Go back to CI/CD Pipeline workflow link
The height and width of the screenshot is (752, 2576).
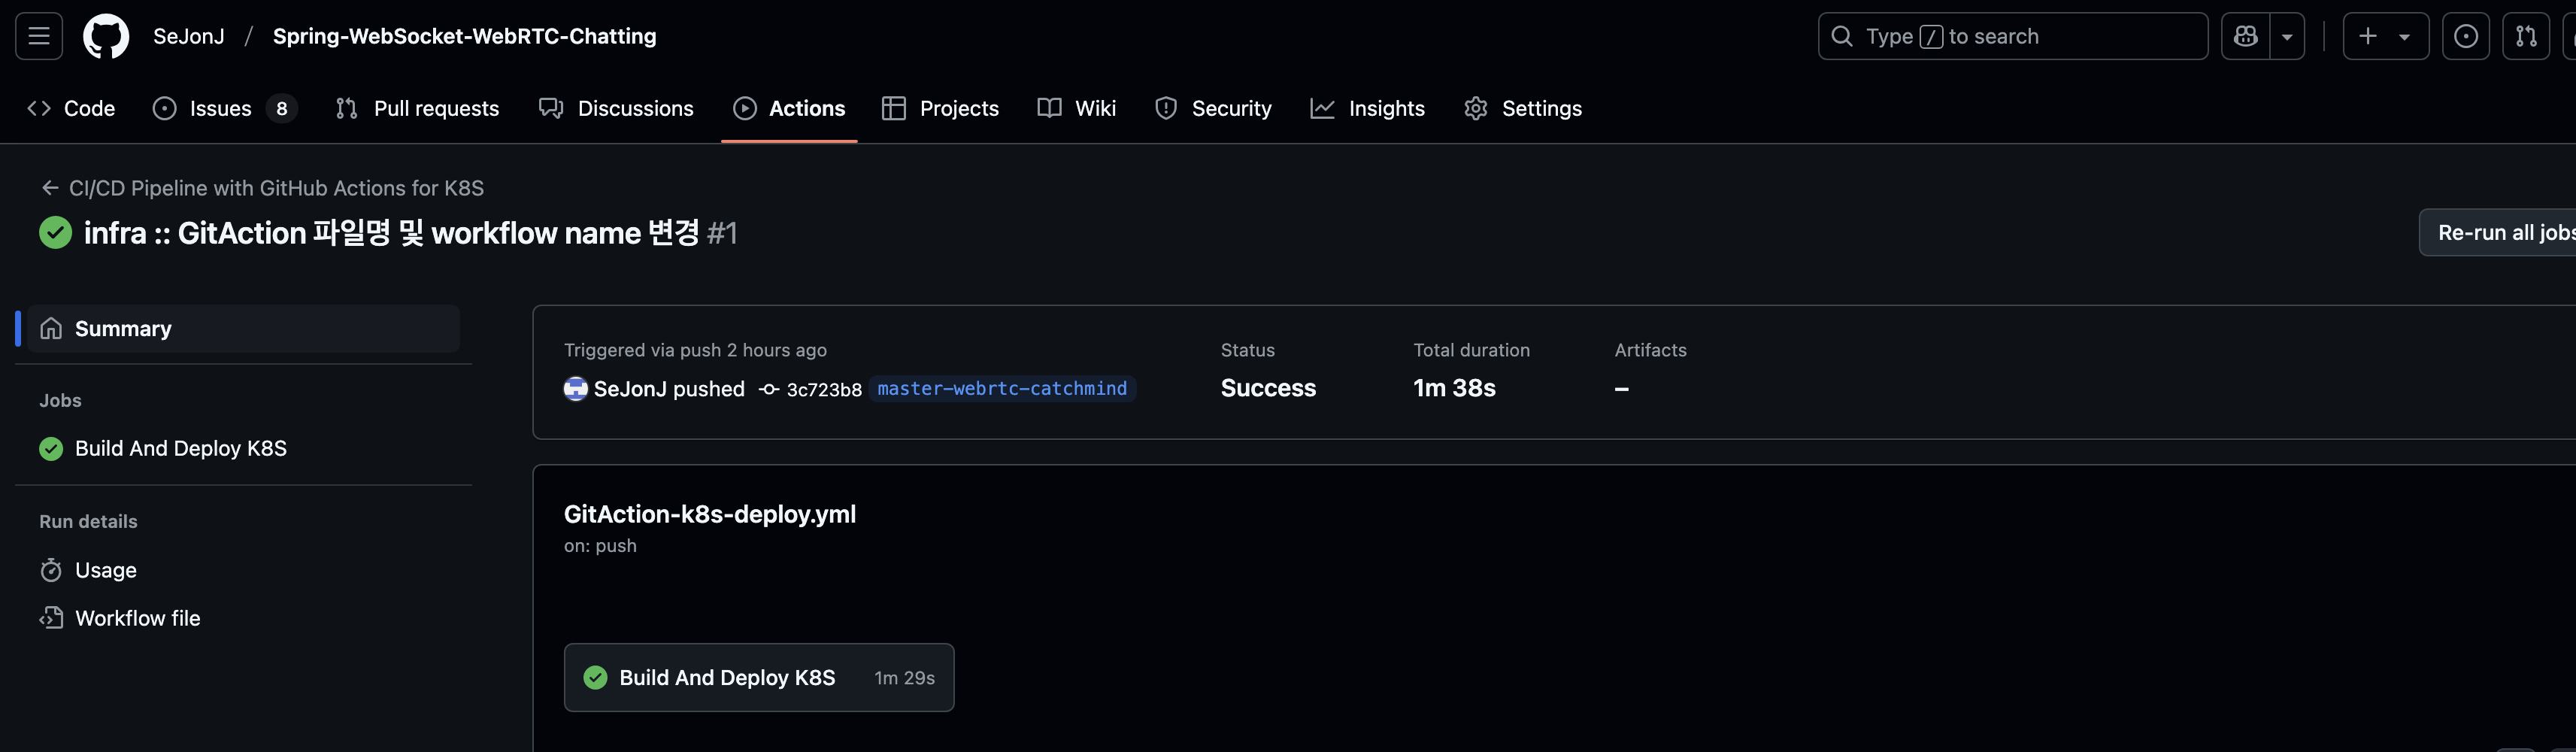pyautogui.click(x=276, y=188)
